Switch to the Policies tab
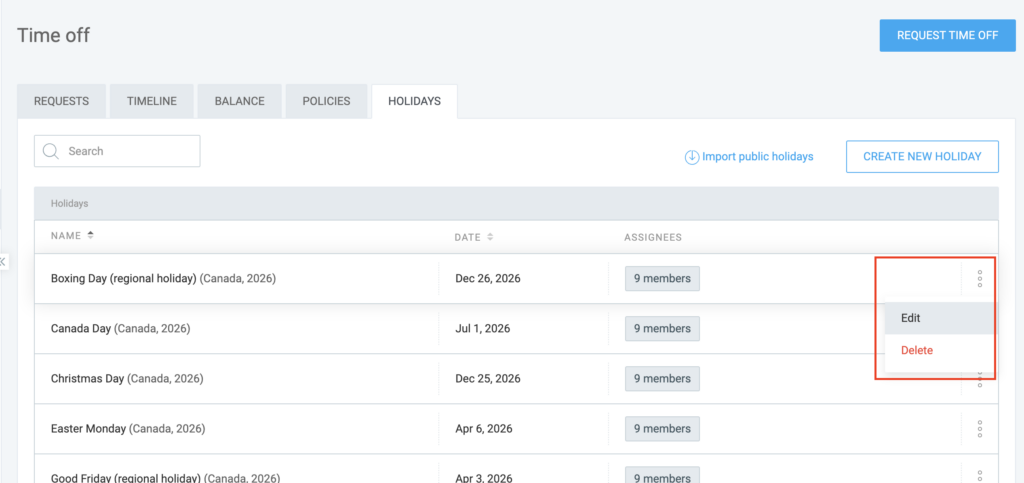The image size is (1024, 483). tap(327, 101)
